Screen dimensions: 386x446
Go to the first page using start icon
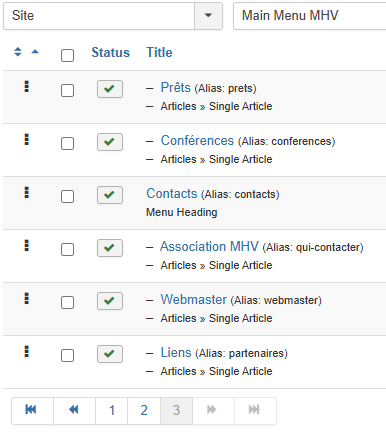coord(32,411)
